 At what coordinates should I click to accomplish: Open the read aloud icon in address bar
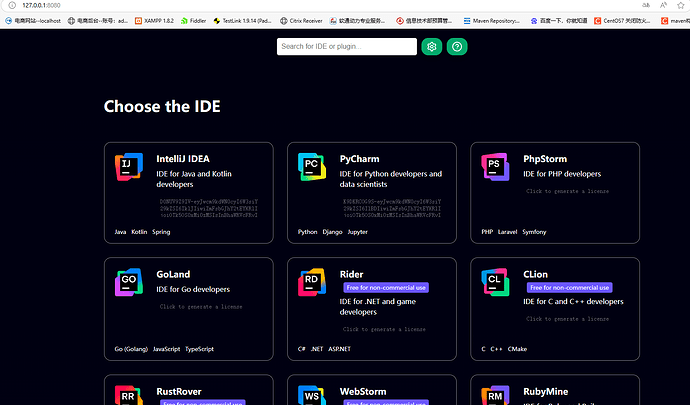click(663, 5)
